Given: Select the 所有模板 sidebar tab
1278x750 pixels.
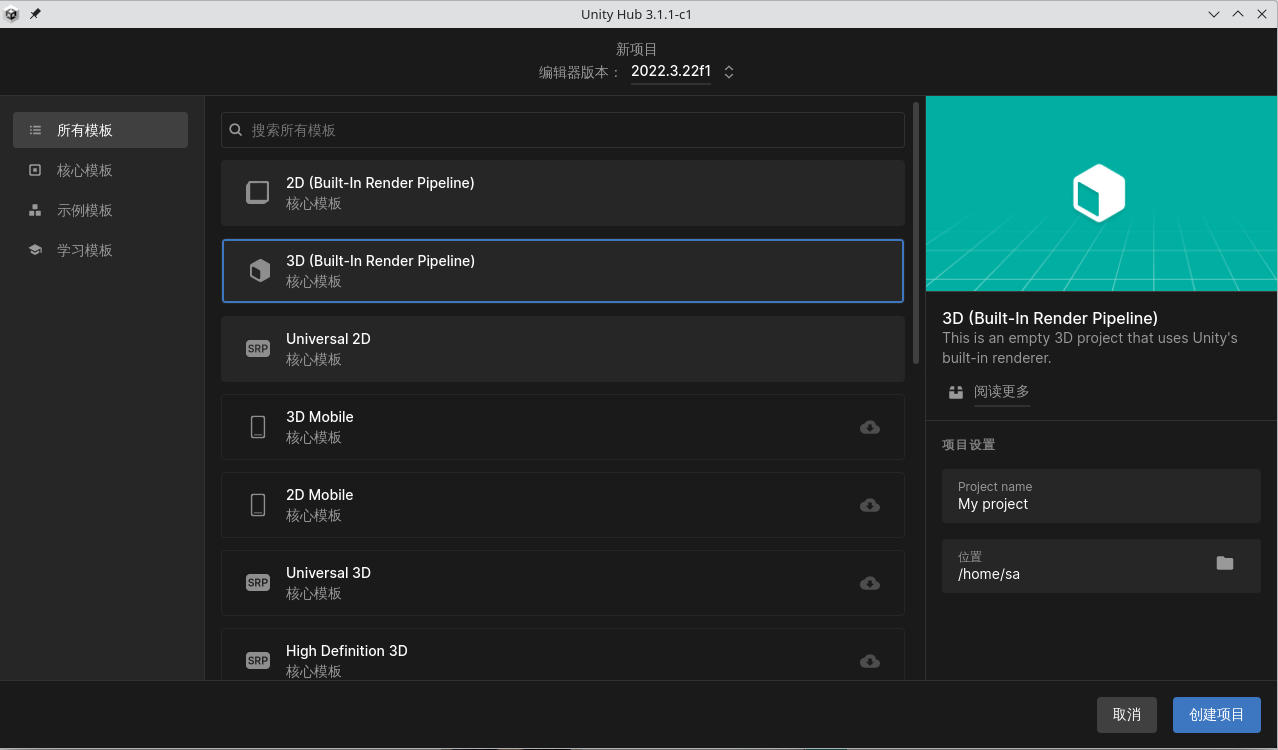Looking at the screenshot, I should click(100, 130).
